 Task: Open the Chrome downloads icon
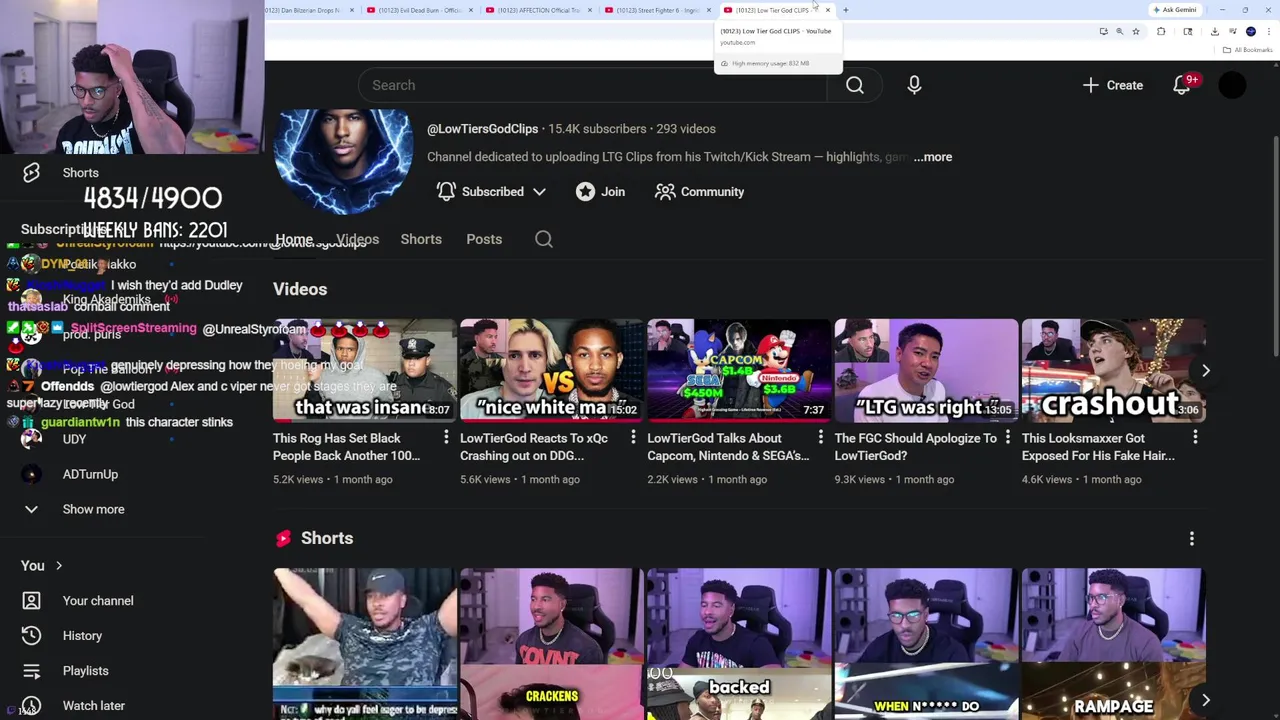[1214, 31]
